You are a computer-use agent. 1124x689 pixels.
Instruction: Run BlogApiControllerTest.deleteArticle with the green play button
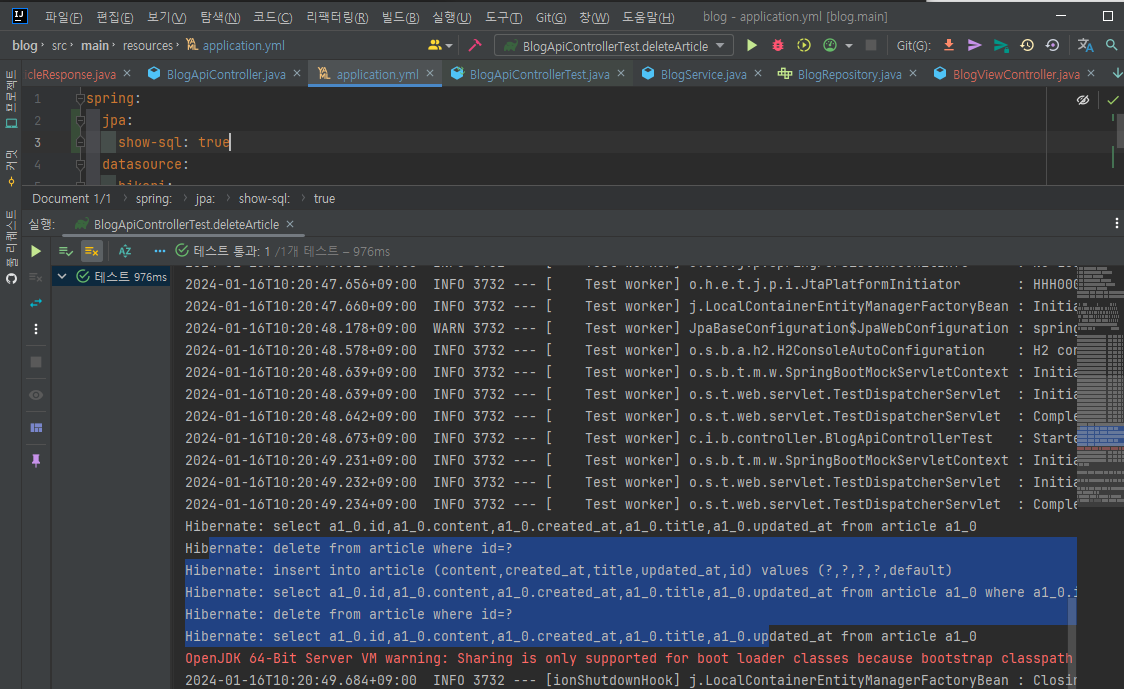751,45
